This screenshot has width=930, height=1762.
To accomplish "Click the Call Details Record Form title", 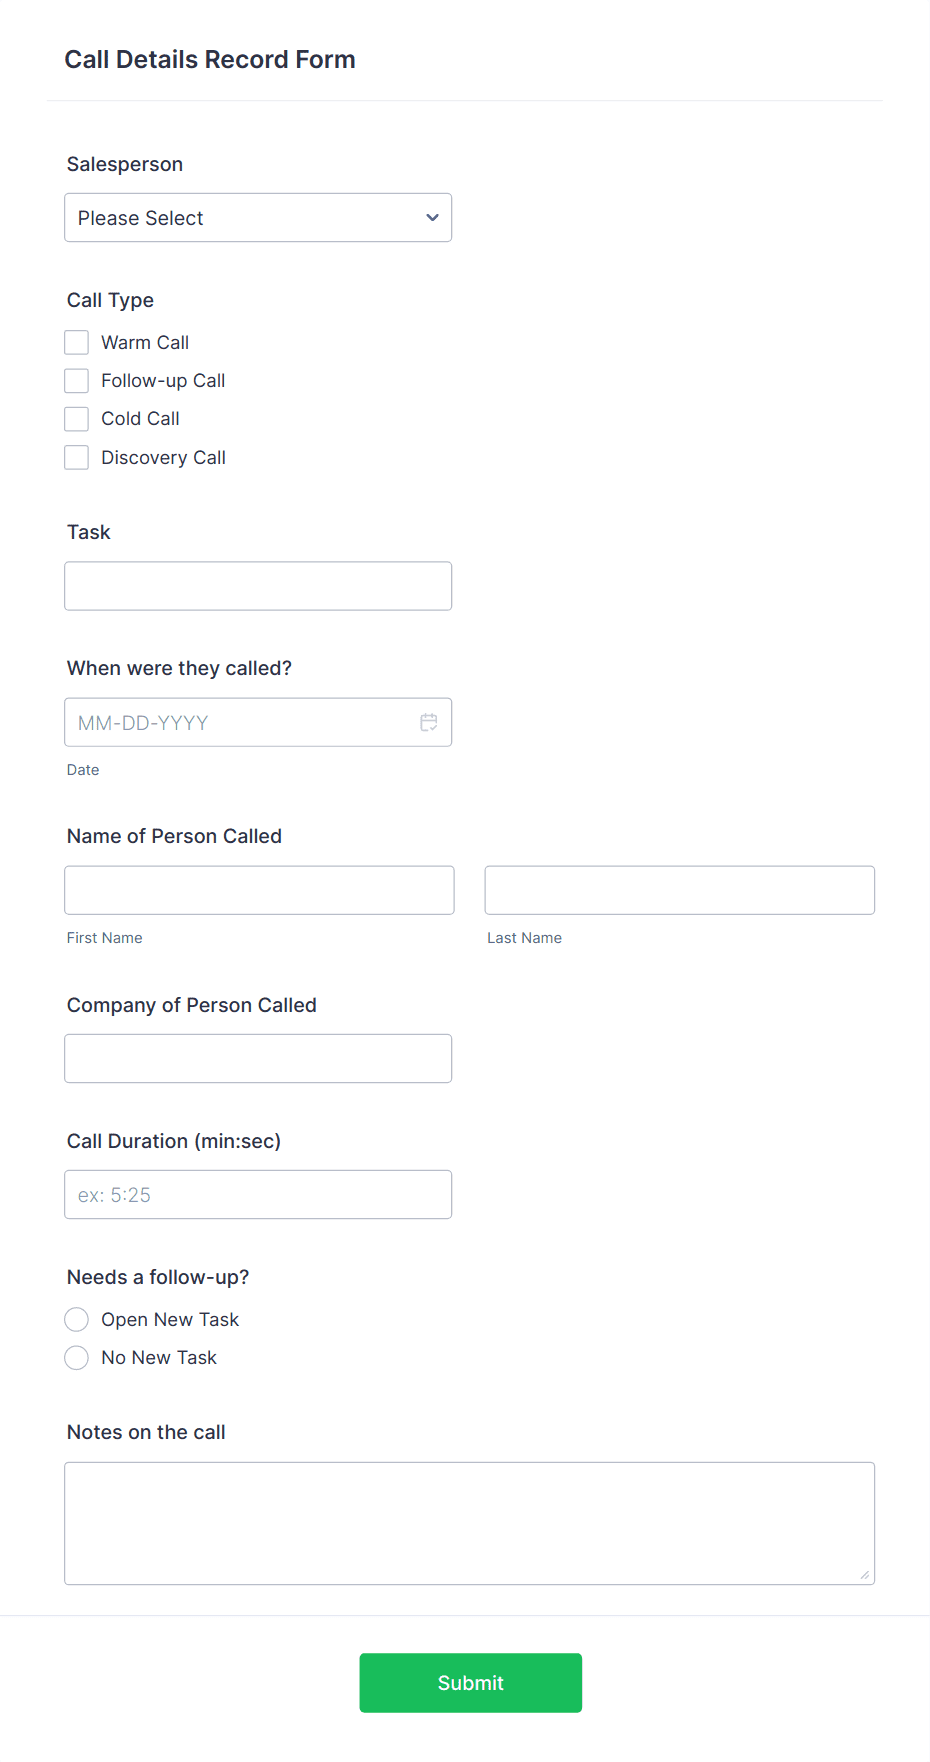I will (x=210, y=59).
